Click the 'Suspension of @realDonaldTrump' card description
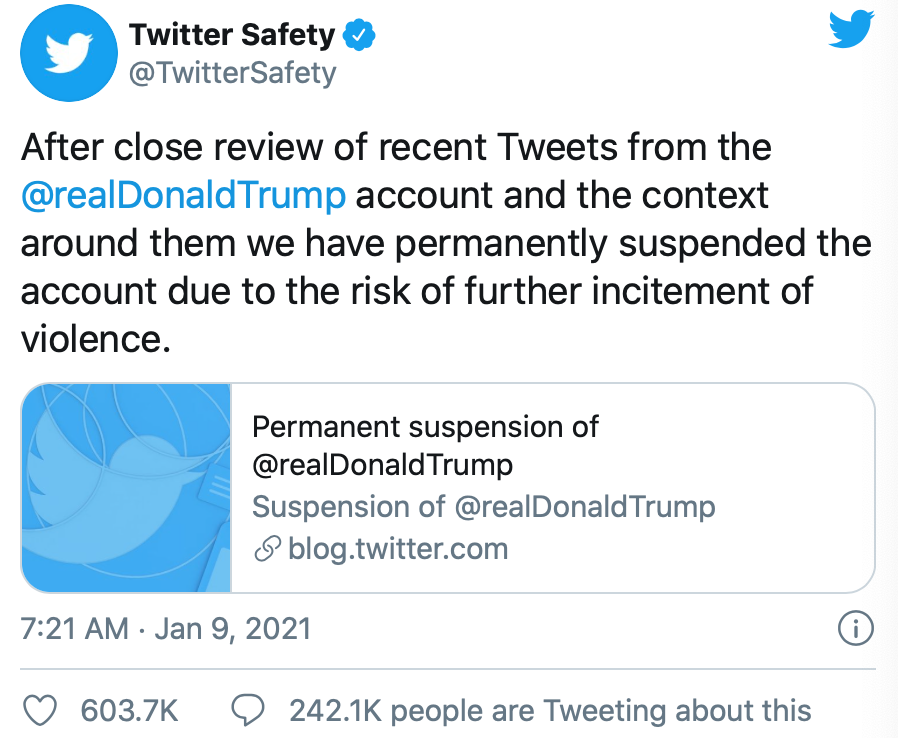 coord(484,507)
